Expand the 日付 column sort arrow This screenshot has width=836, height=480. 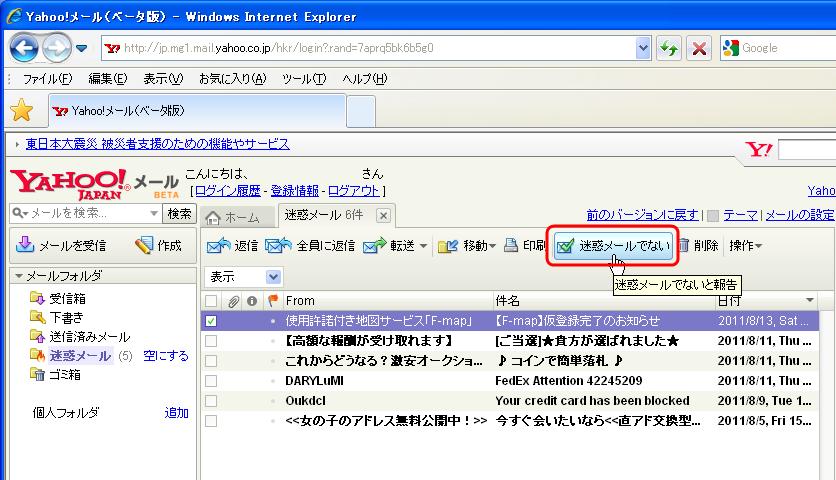click(x=810, y=300)
